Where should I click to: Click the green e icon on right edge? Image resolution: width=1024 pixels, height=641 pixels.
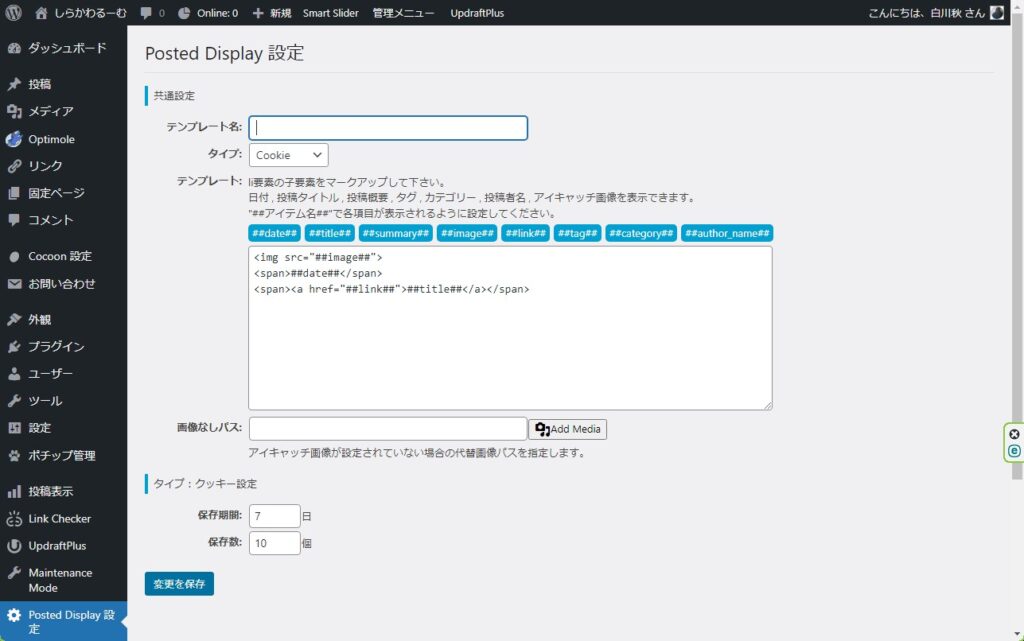(x=1014, y=451)
